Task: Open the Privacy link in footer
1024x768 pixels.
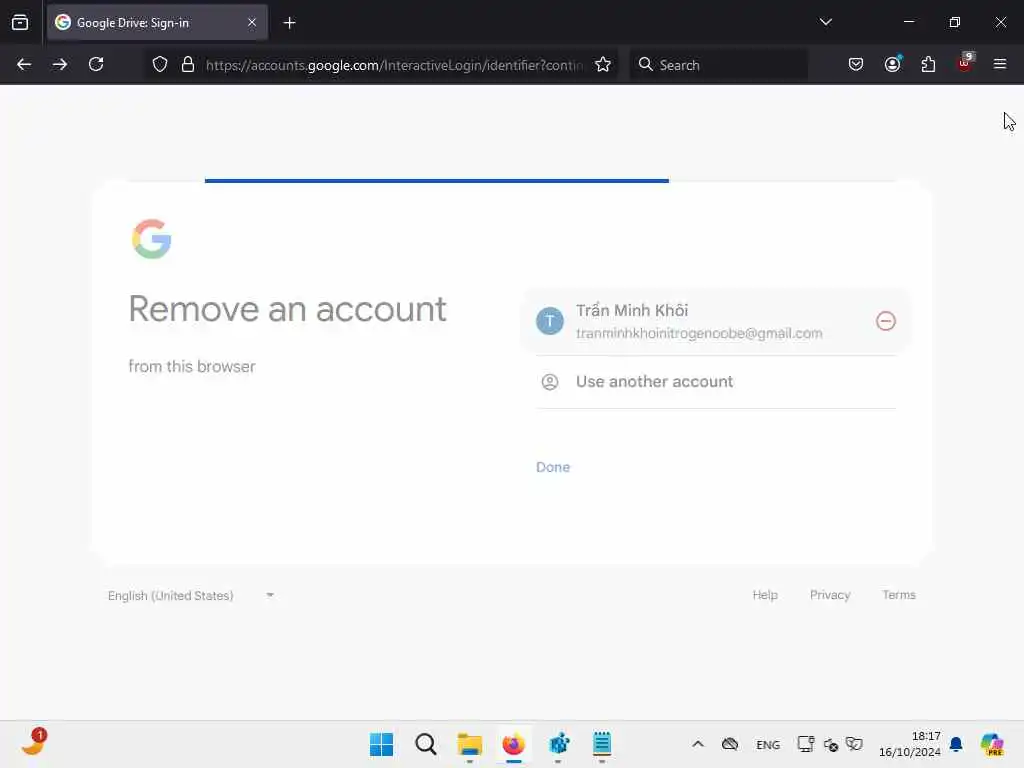Action: pos(830,595)
